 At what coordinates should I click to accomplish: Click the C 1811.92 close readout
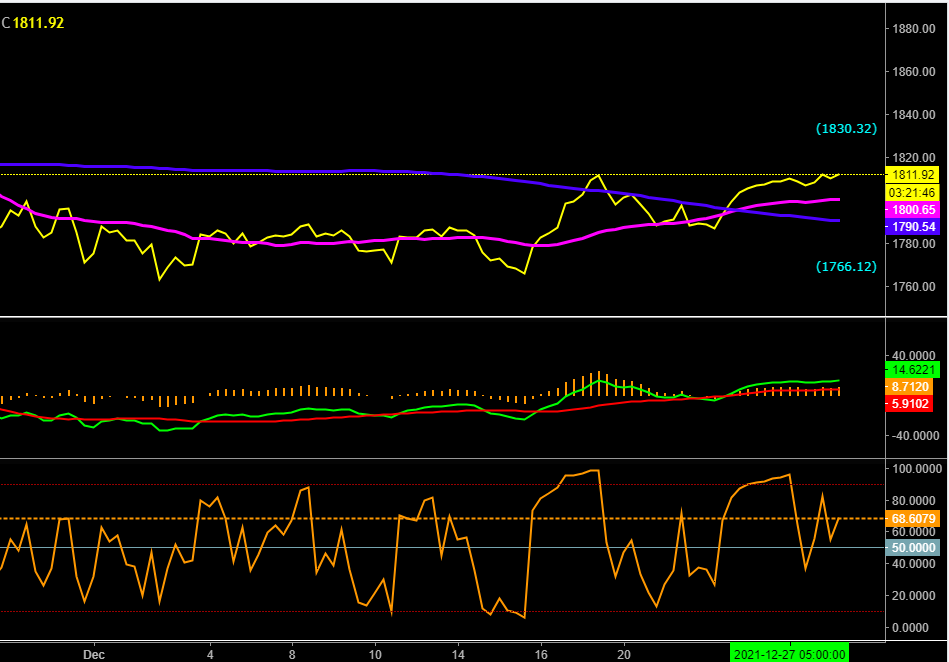pyautogui.click(x=33, y=23)
